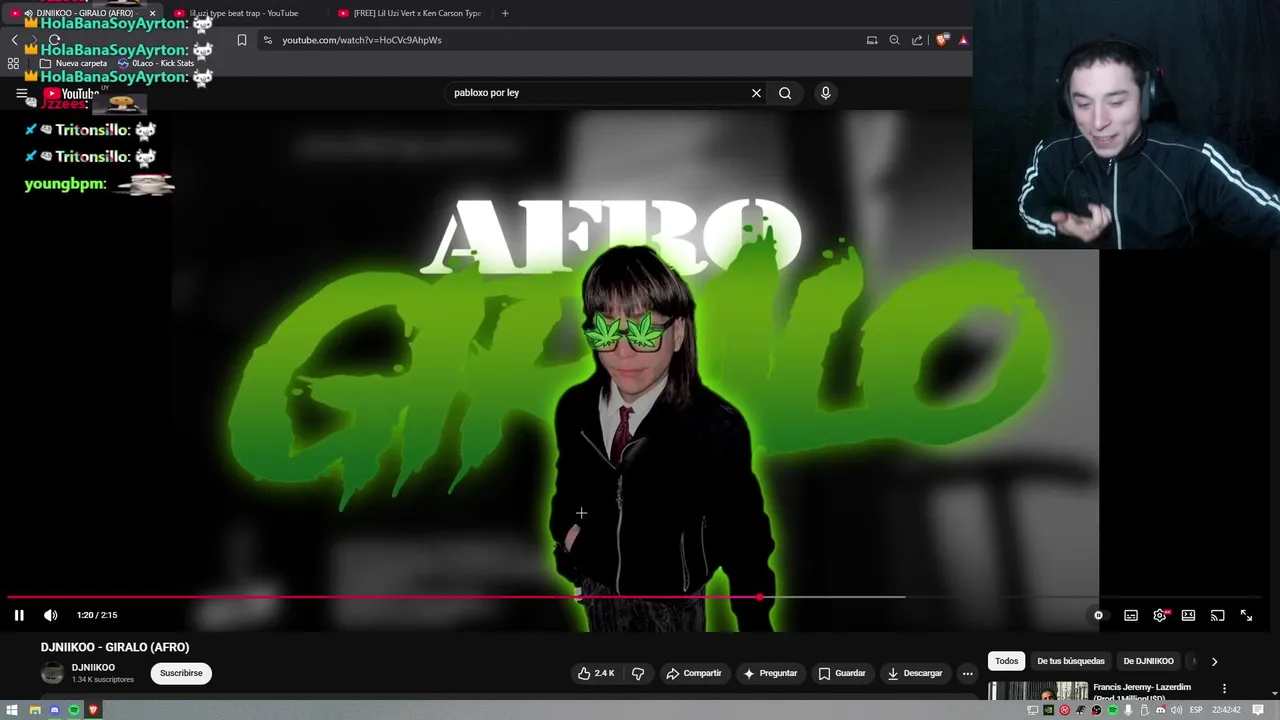Select the De tus búsquedas chip
This screenshot has width=1280, height=720.
coord(1071,661)
